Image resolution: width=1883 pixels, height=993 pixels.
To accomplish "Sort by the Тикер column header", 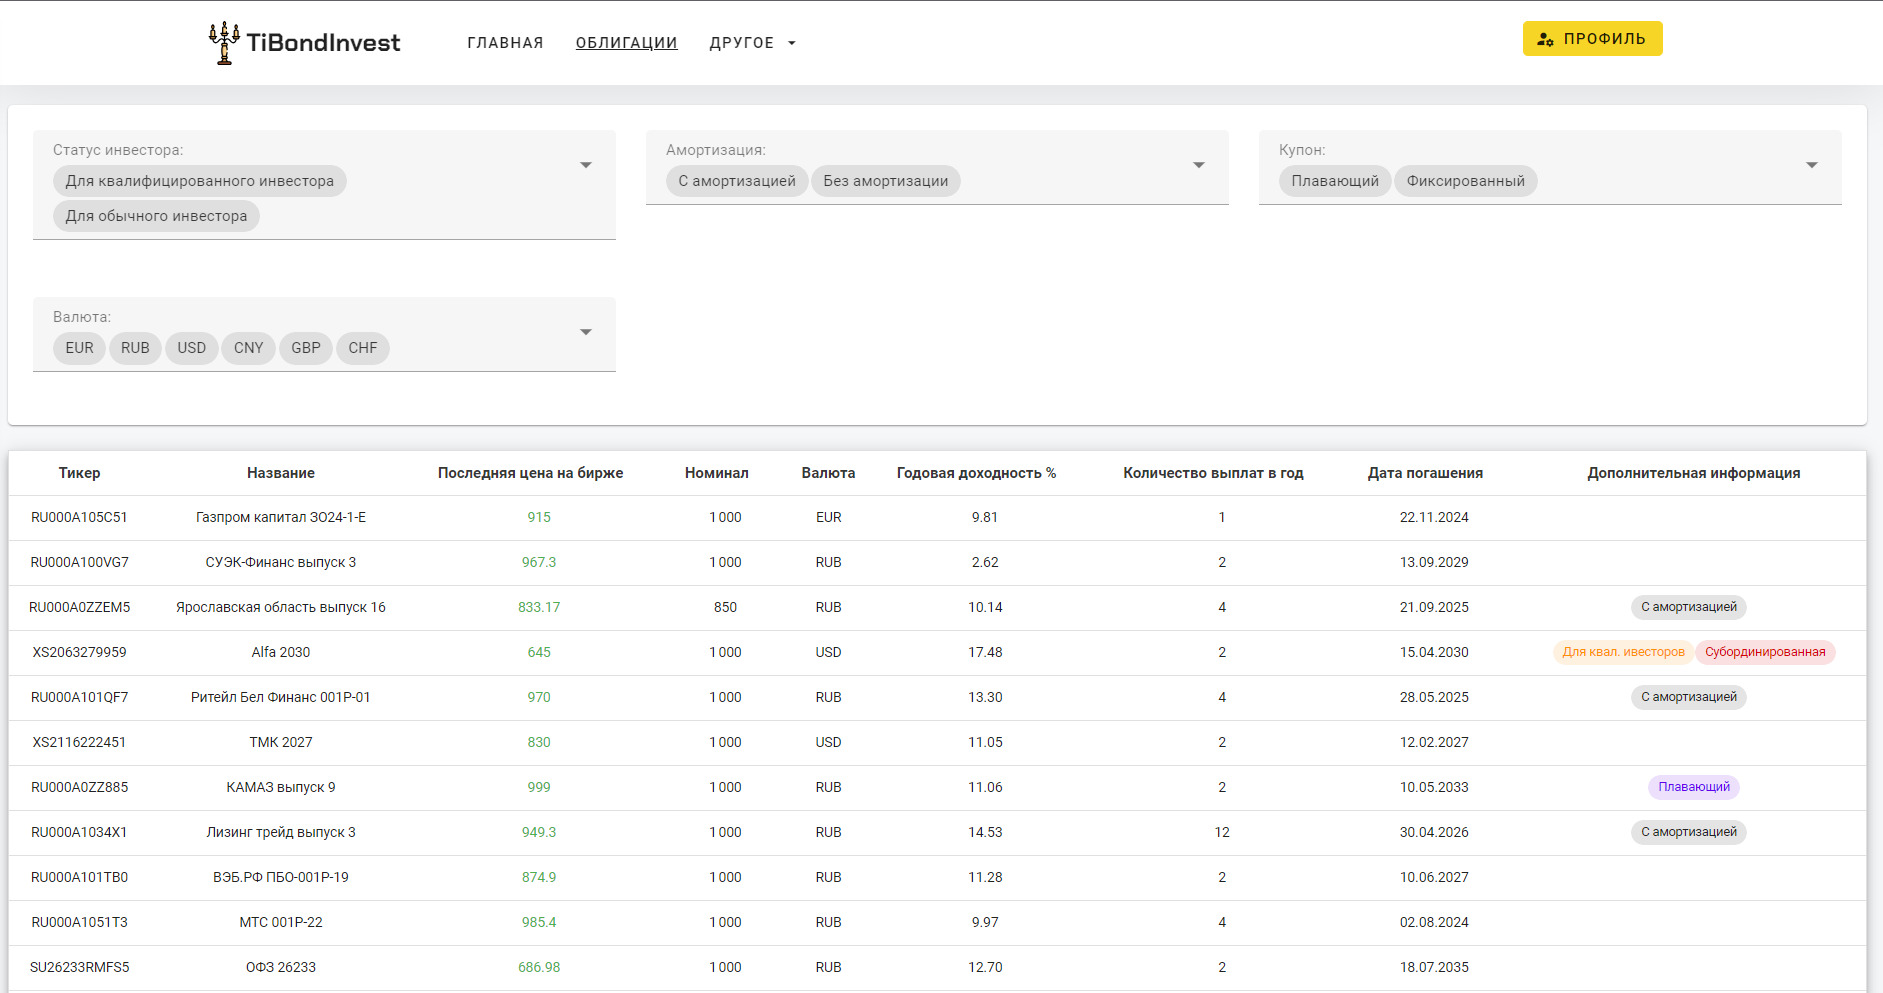I will click(79, 473).
